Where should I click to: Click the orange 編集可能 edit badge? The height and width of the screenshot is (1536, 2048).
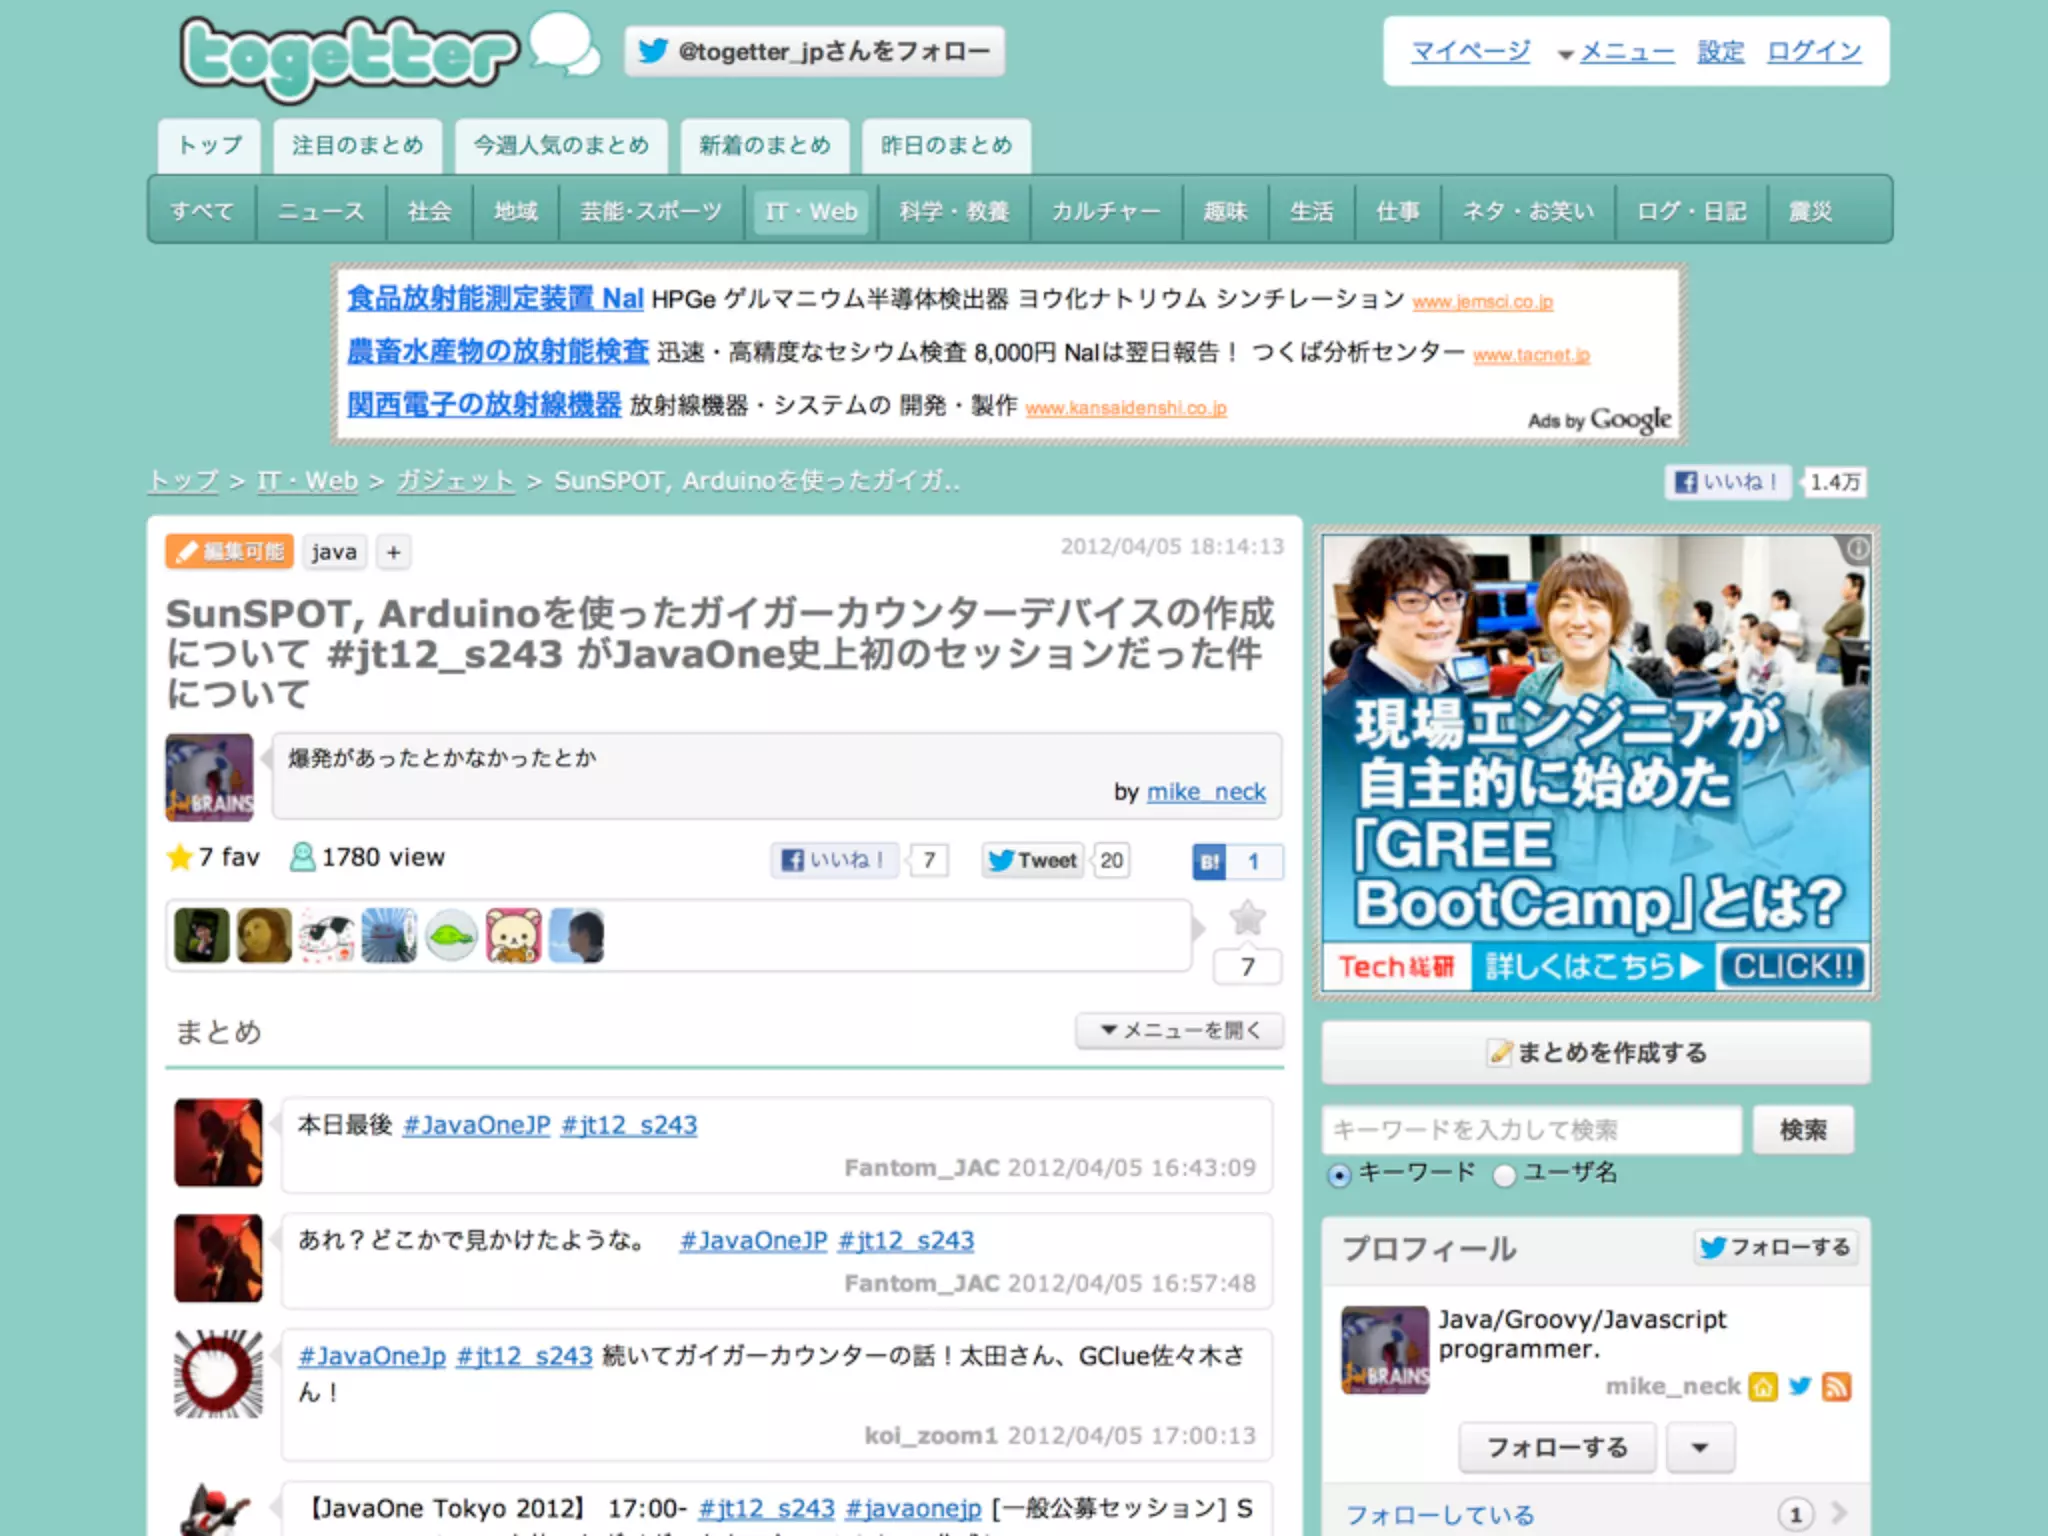tap(230, 552)
